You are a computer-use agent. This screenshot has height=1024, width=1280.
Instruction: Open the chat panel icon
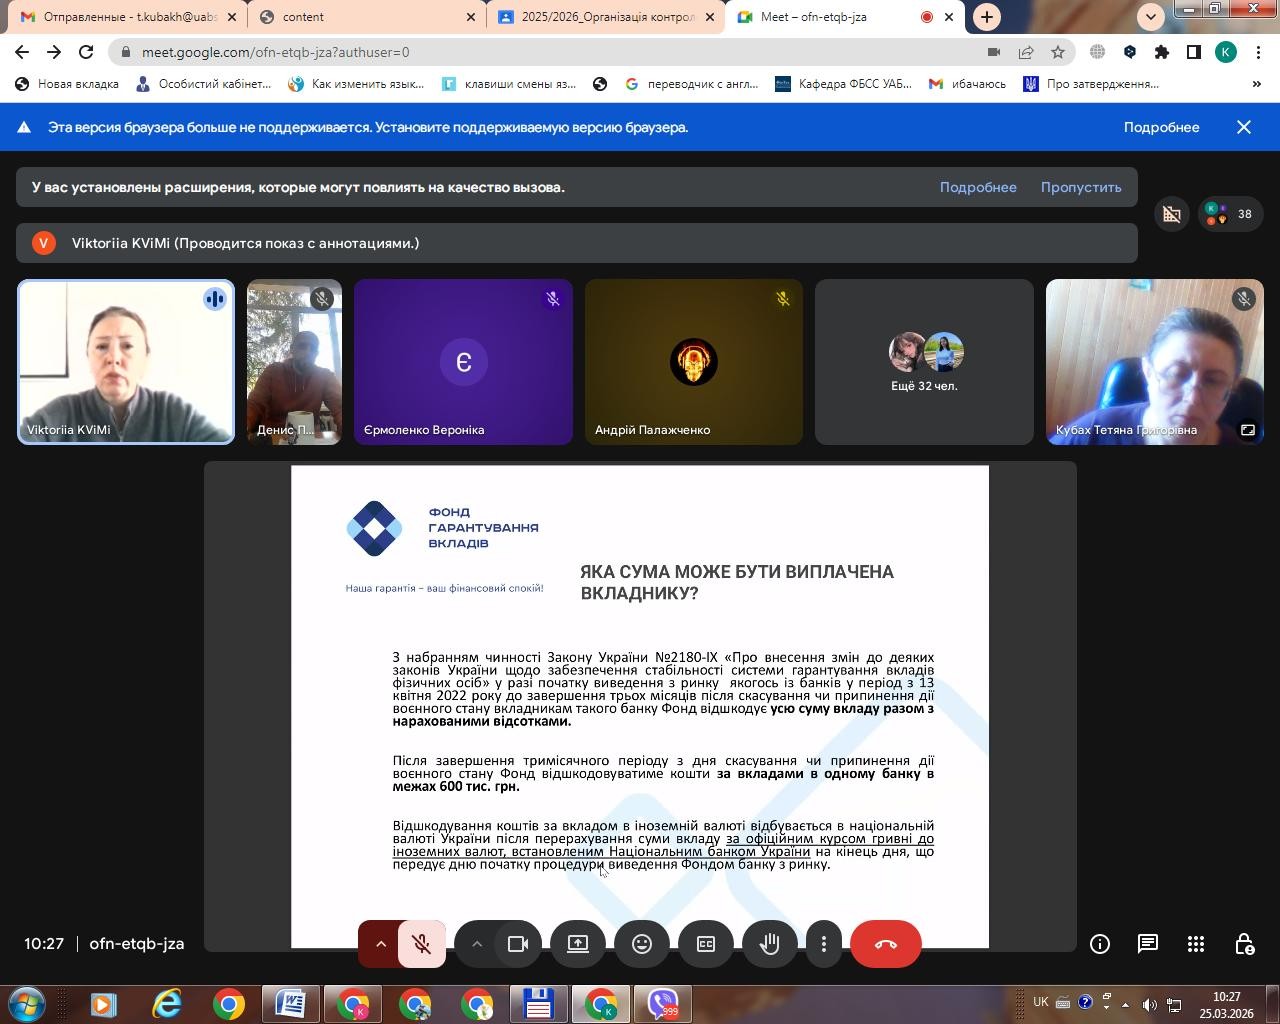(x=1147, y=944)
